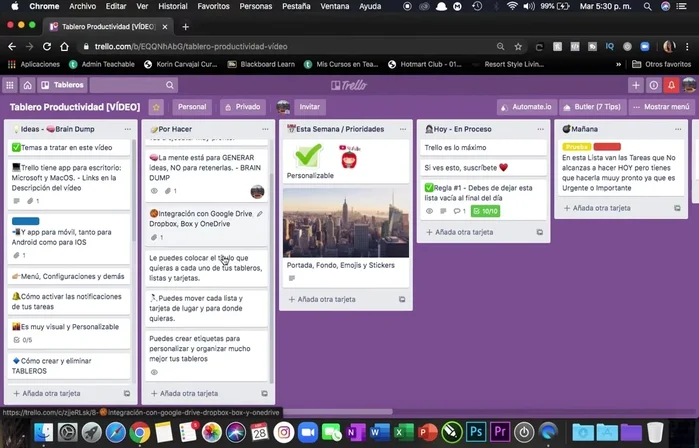699x448 pixels.
Task: Click card template icon in Ideas list footer
Action: pos(127,394)
